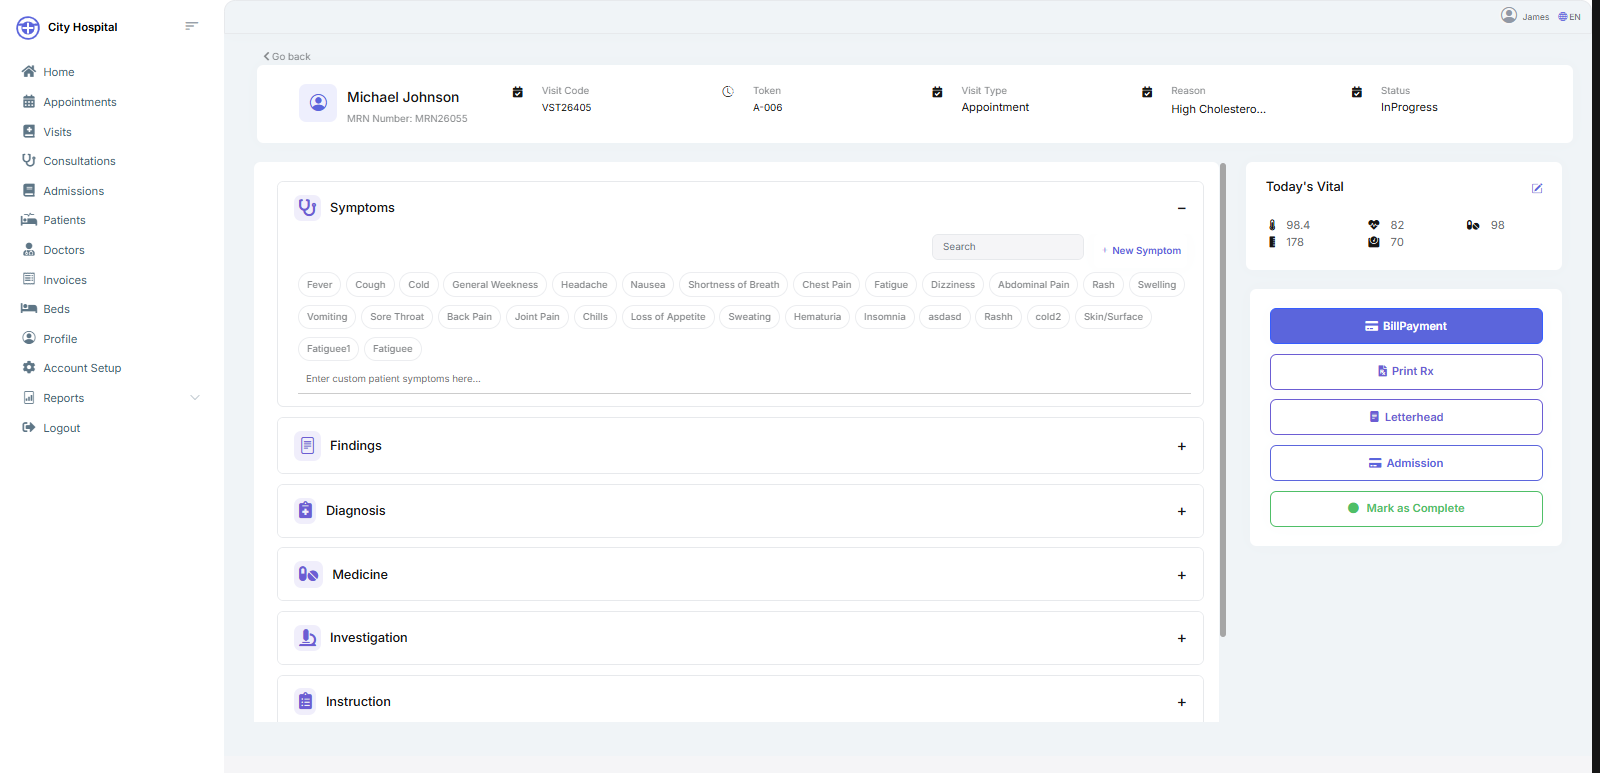The image size is (1600, 773).
Task: Click the Findings document icon
Action: click(307, 446)
